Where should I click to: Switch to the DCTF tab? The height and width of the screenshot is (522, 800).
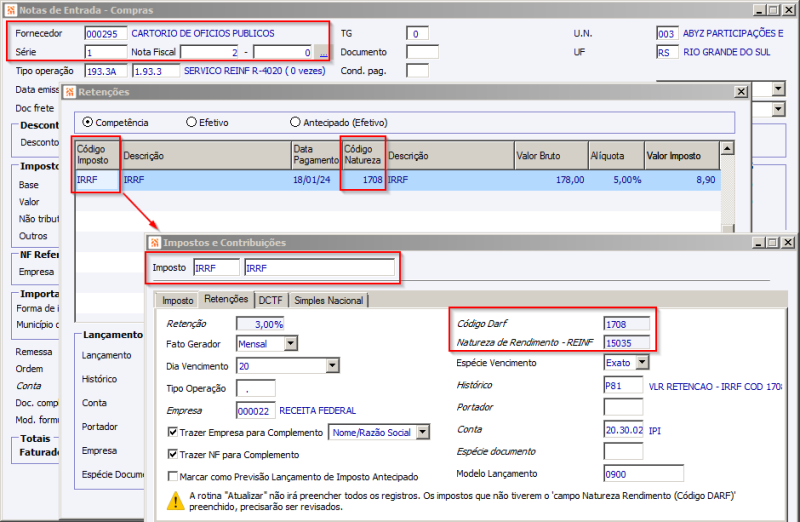(x=270, y=301)
